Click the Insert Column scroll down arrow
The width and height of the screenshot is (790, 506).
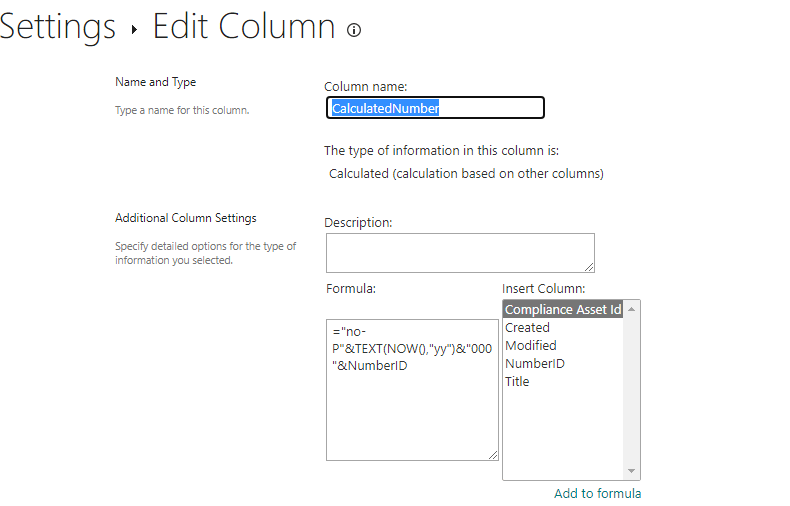[x=631, y=471]
